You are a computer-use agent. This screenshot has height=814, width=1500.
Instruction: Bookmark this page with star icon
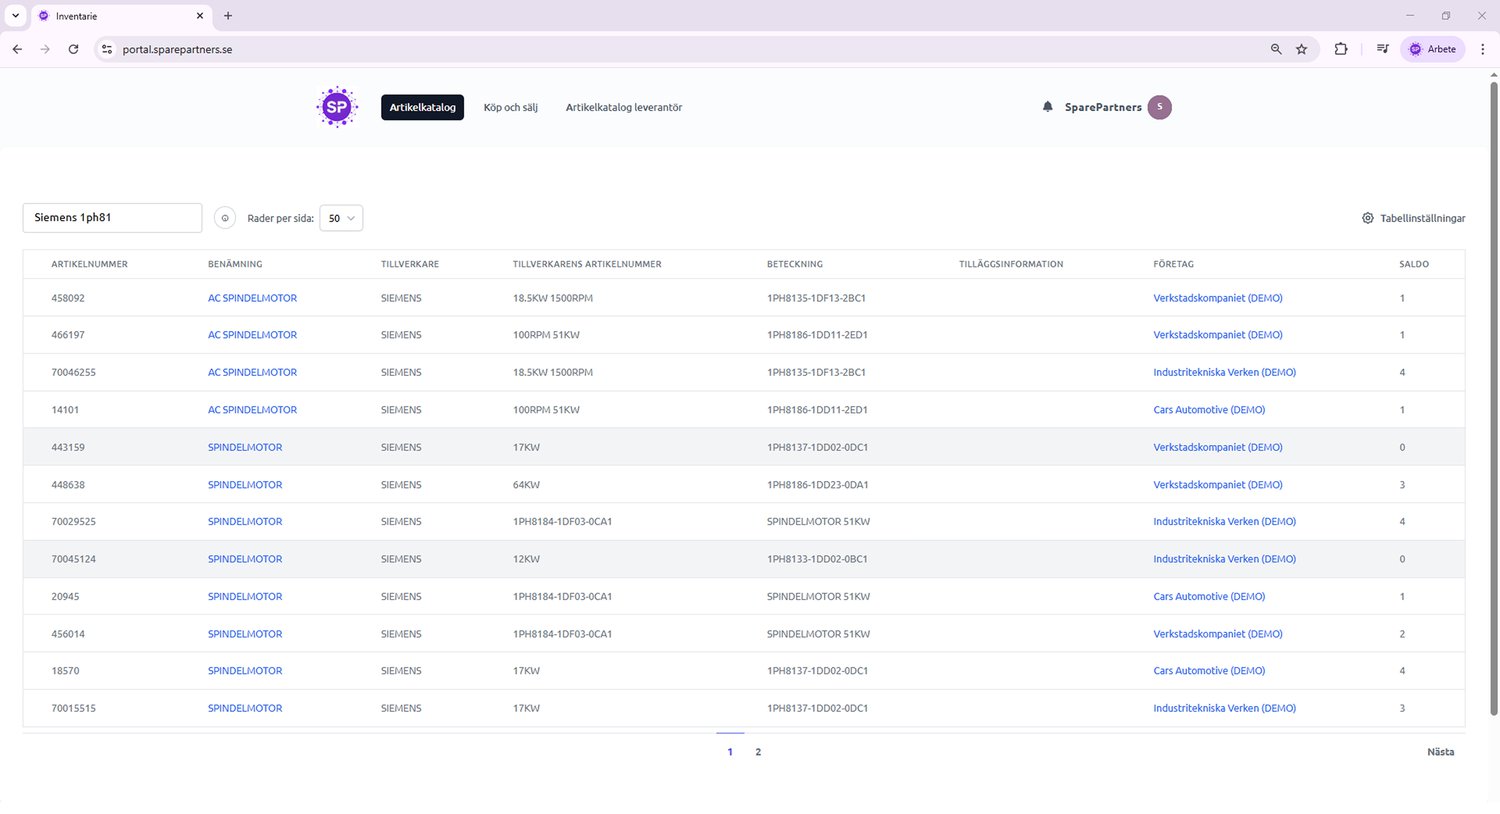click(1301, 49)
